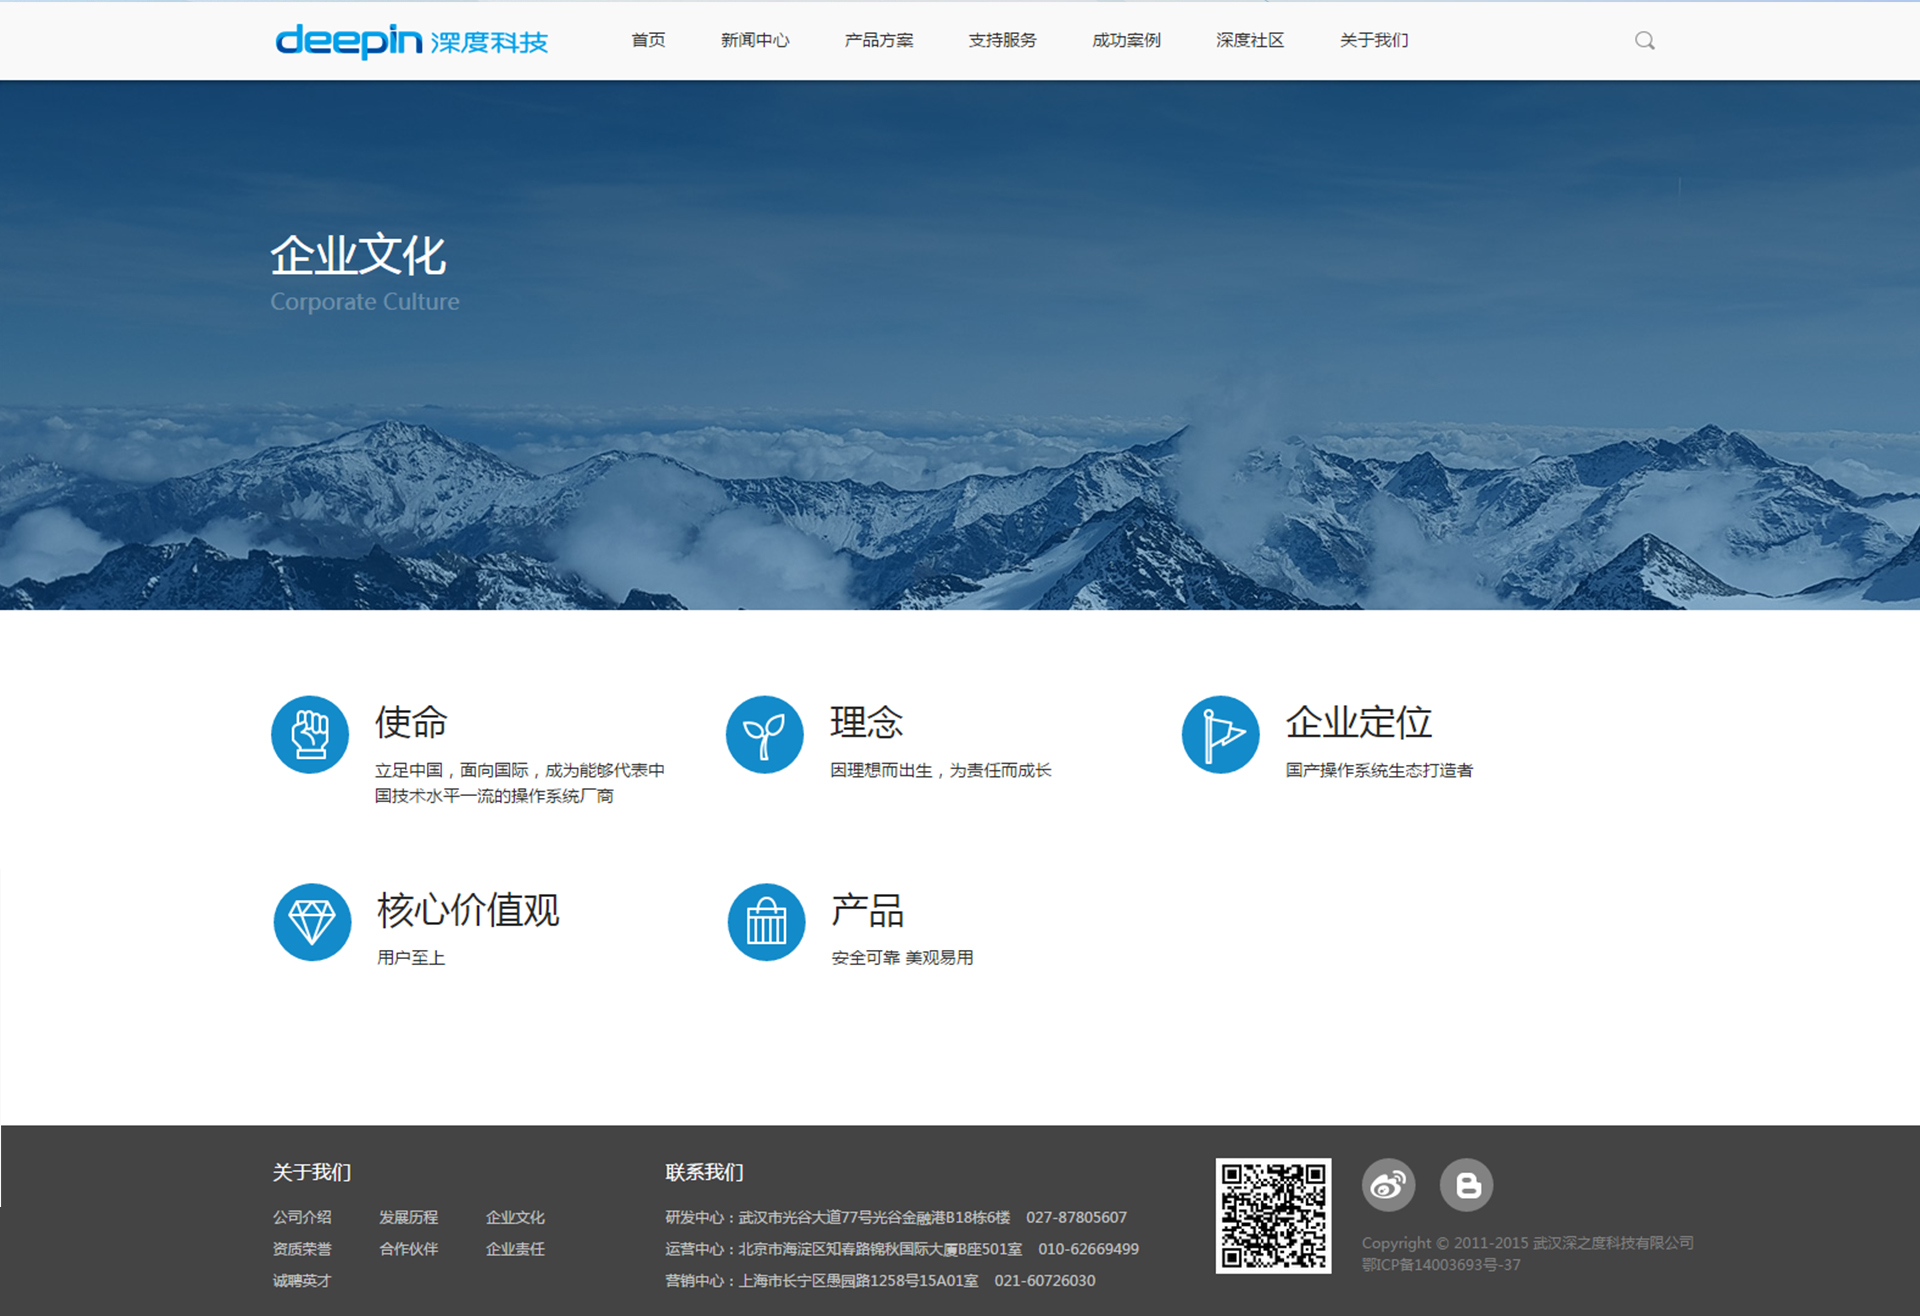This screenshot has height=1316, width=1920.
Task: Click text 安全可靠 美观易用
Action: tap(902, 958)
